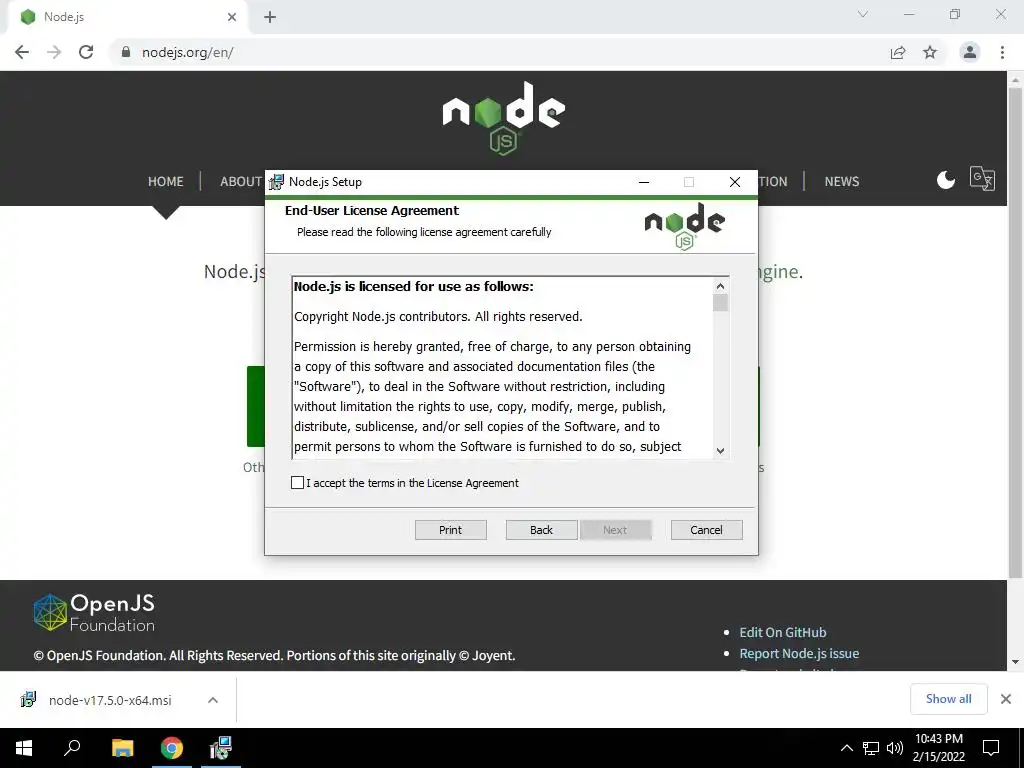
Task: Open Report Node.js issue link
Action: click(799, 653)
